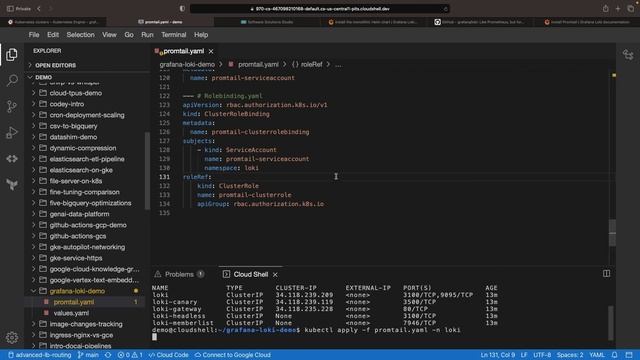Click the layout icon in status bar
The height and width of the screenshot is (360, 640).
629,355
